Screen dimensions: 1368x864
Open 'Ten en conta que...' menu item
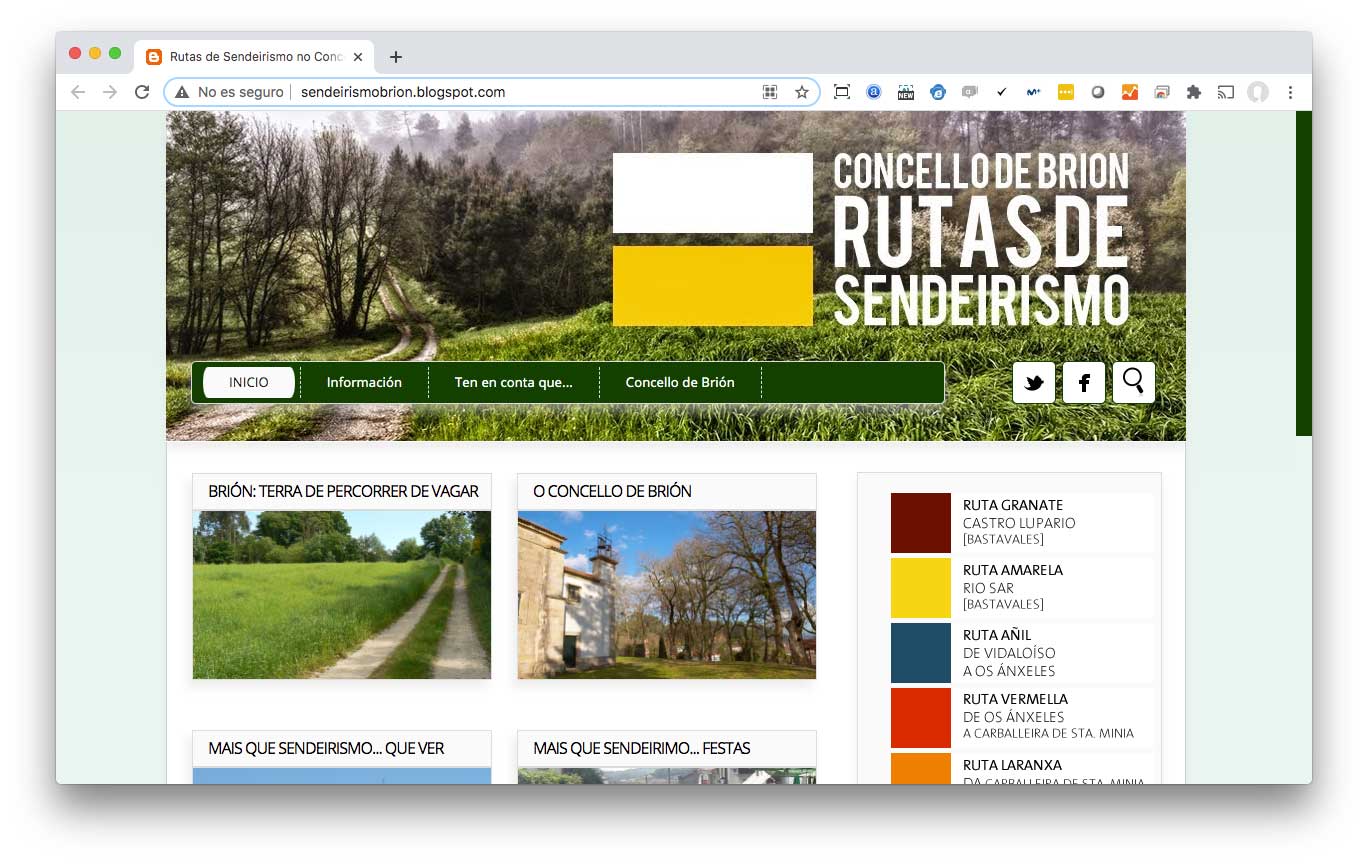pyautogui.click(x=513, y=382)
